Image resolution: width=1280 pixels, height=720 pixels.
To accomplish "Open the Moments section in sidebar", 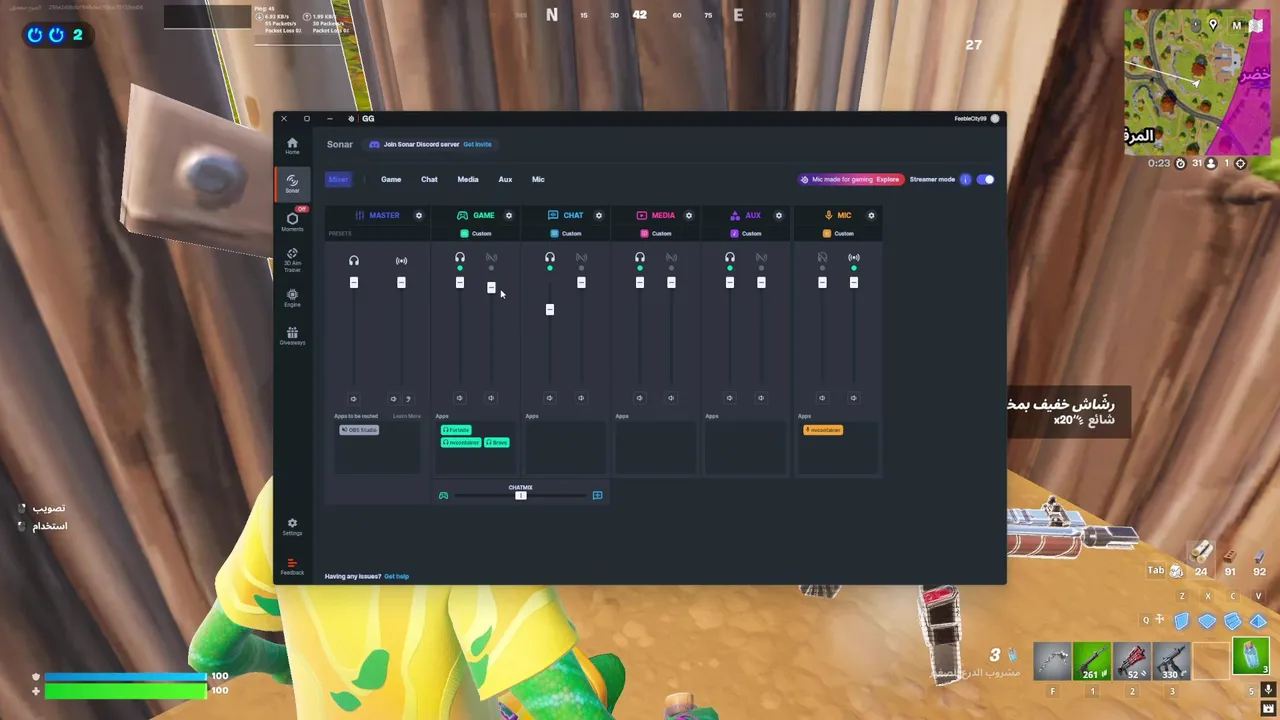I will 292,221.
